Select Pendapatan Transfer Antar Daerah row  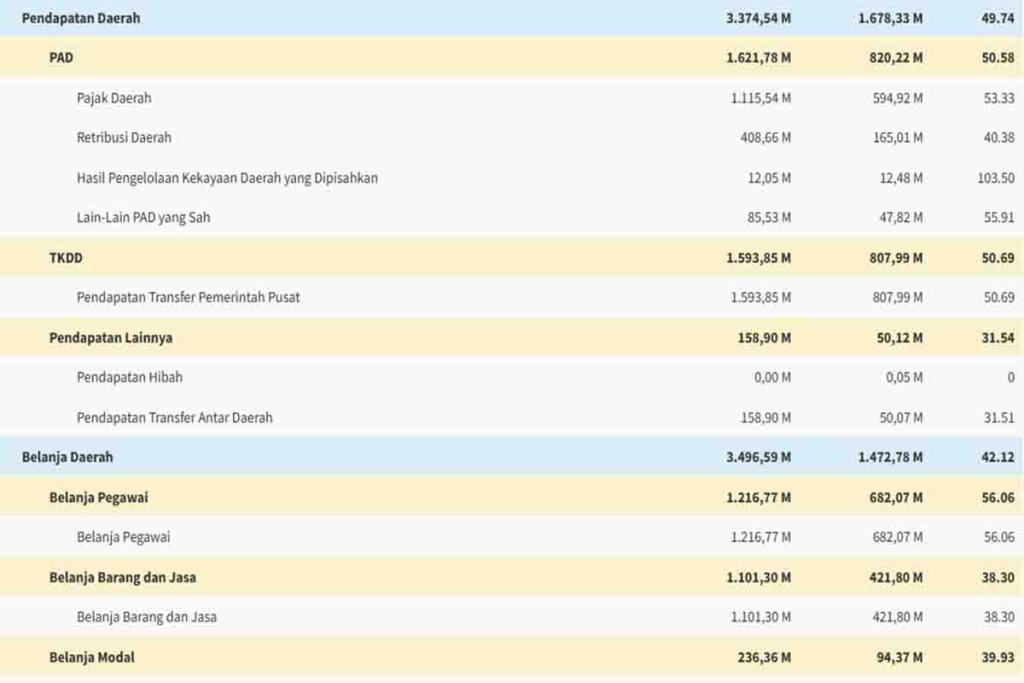[x=512, y=417]
